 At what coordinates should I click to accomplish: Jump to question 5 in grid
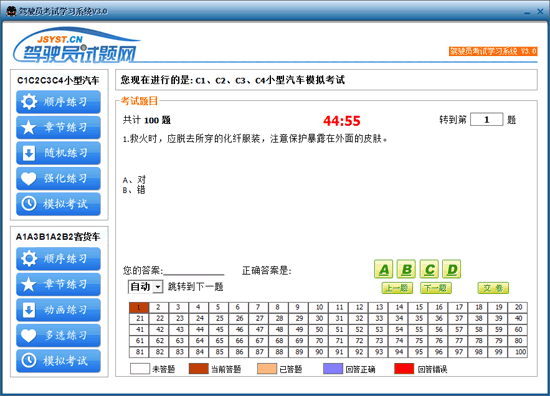[218, 308]
